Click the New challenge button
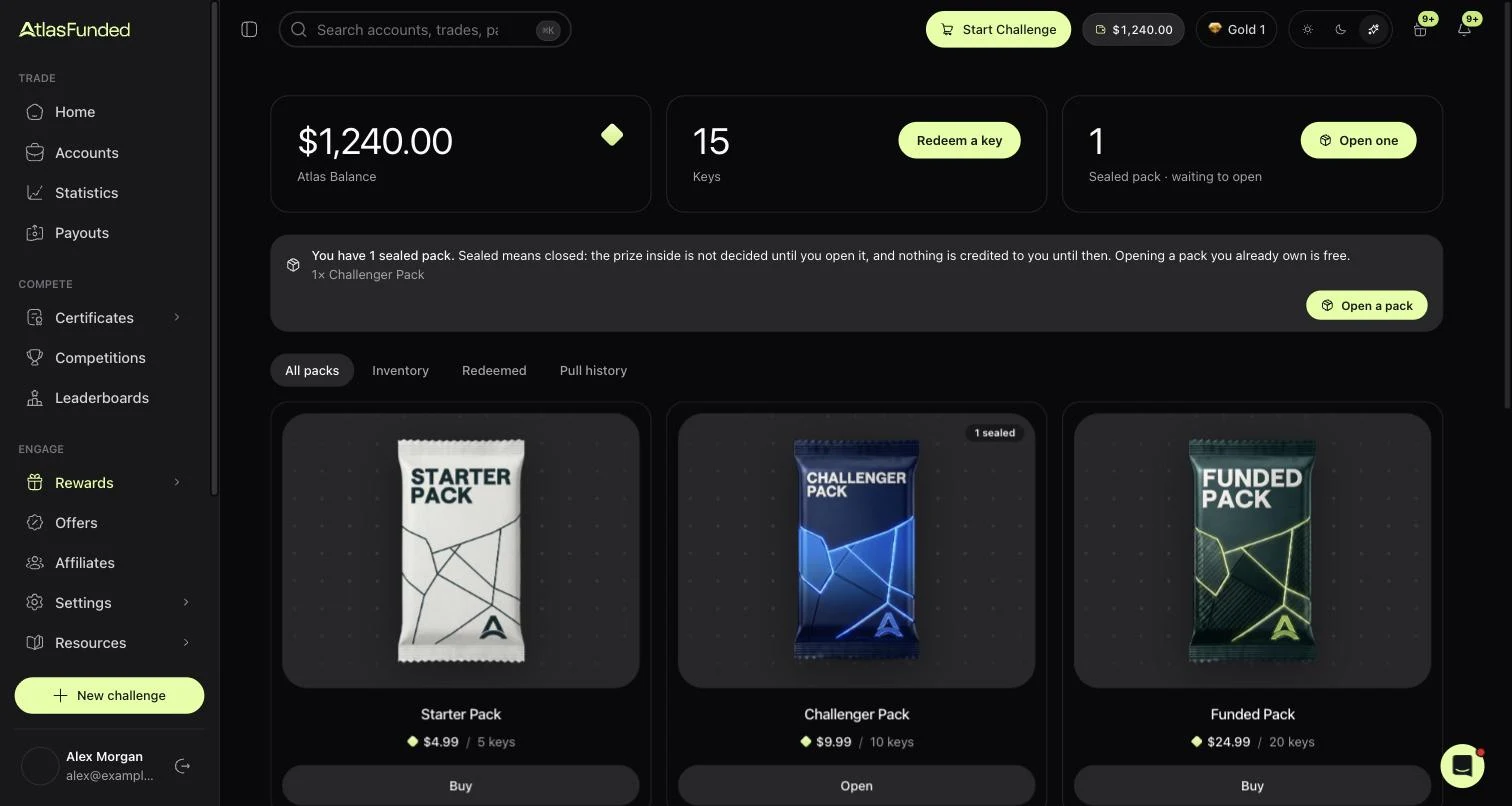Viewport: 1512px width, 806px height. (x=109, y=696)
